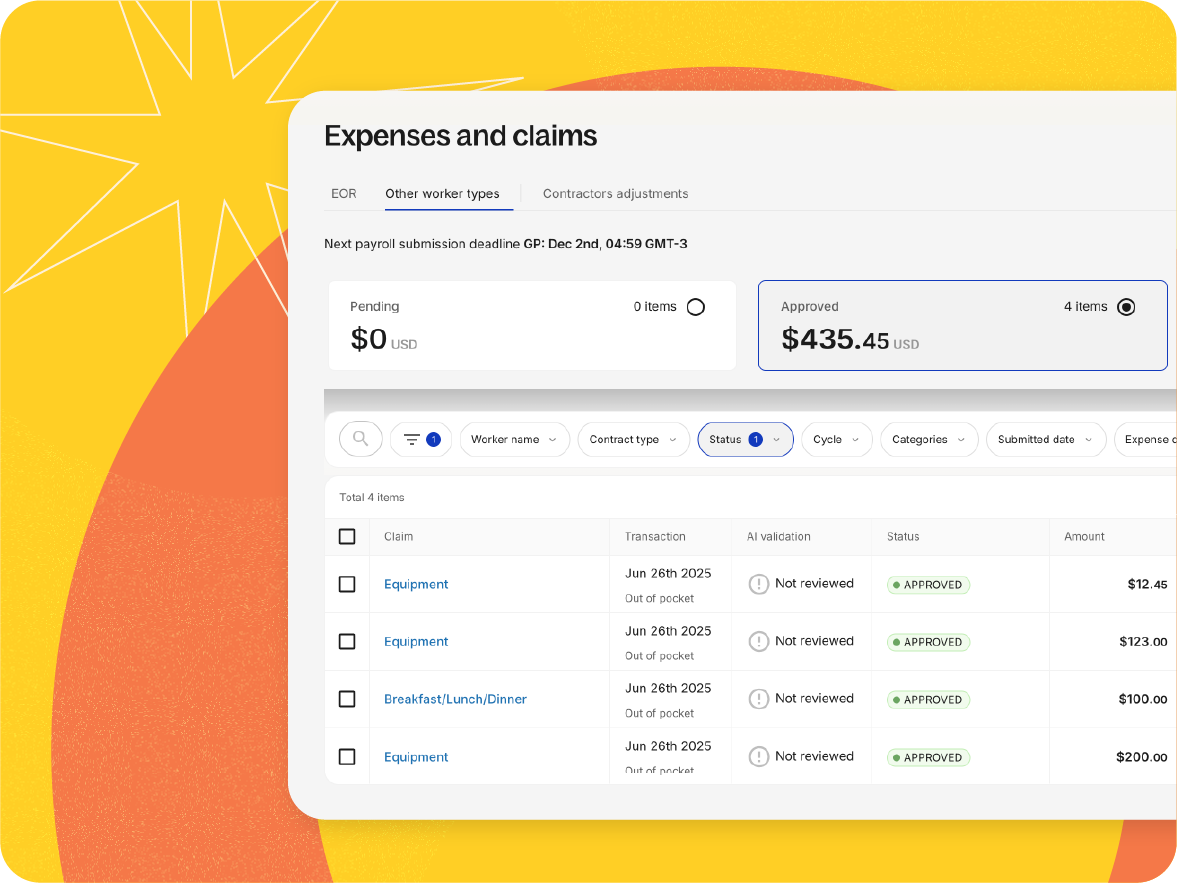Image resolution: width=1177 pixels, height=883 pixels.
Task: Click Not reviewed icon in the $12.45 row
Action: coord(759,584)
